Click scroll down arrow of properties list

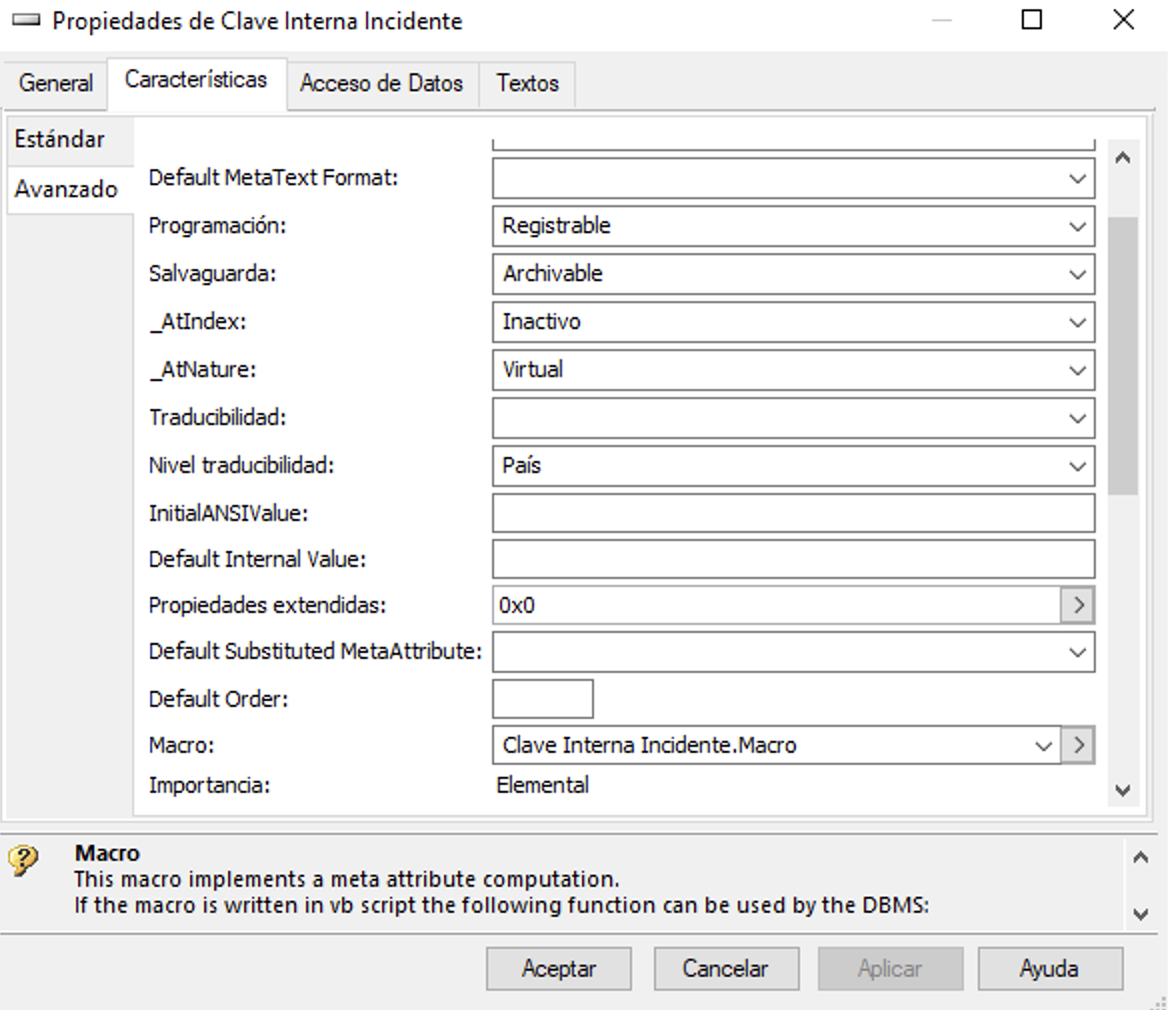(x=1123, y=790)
